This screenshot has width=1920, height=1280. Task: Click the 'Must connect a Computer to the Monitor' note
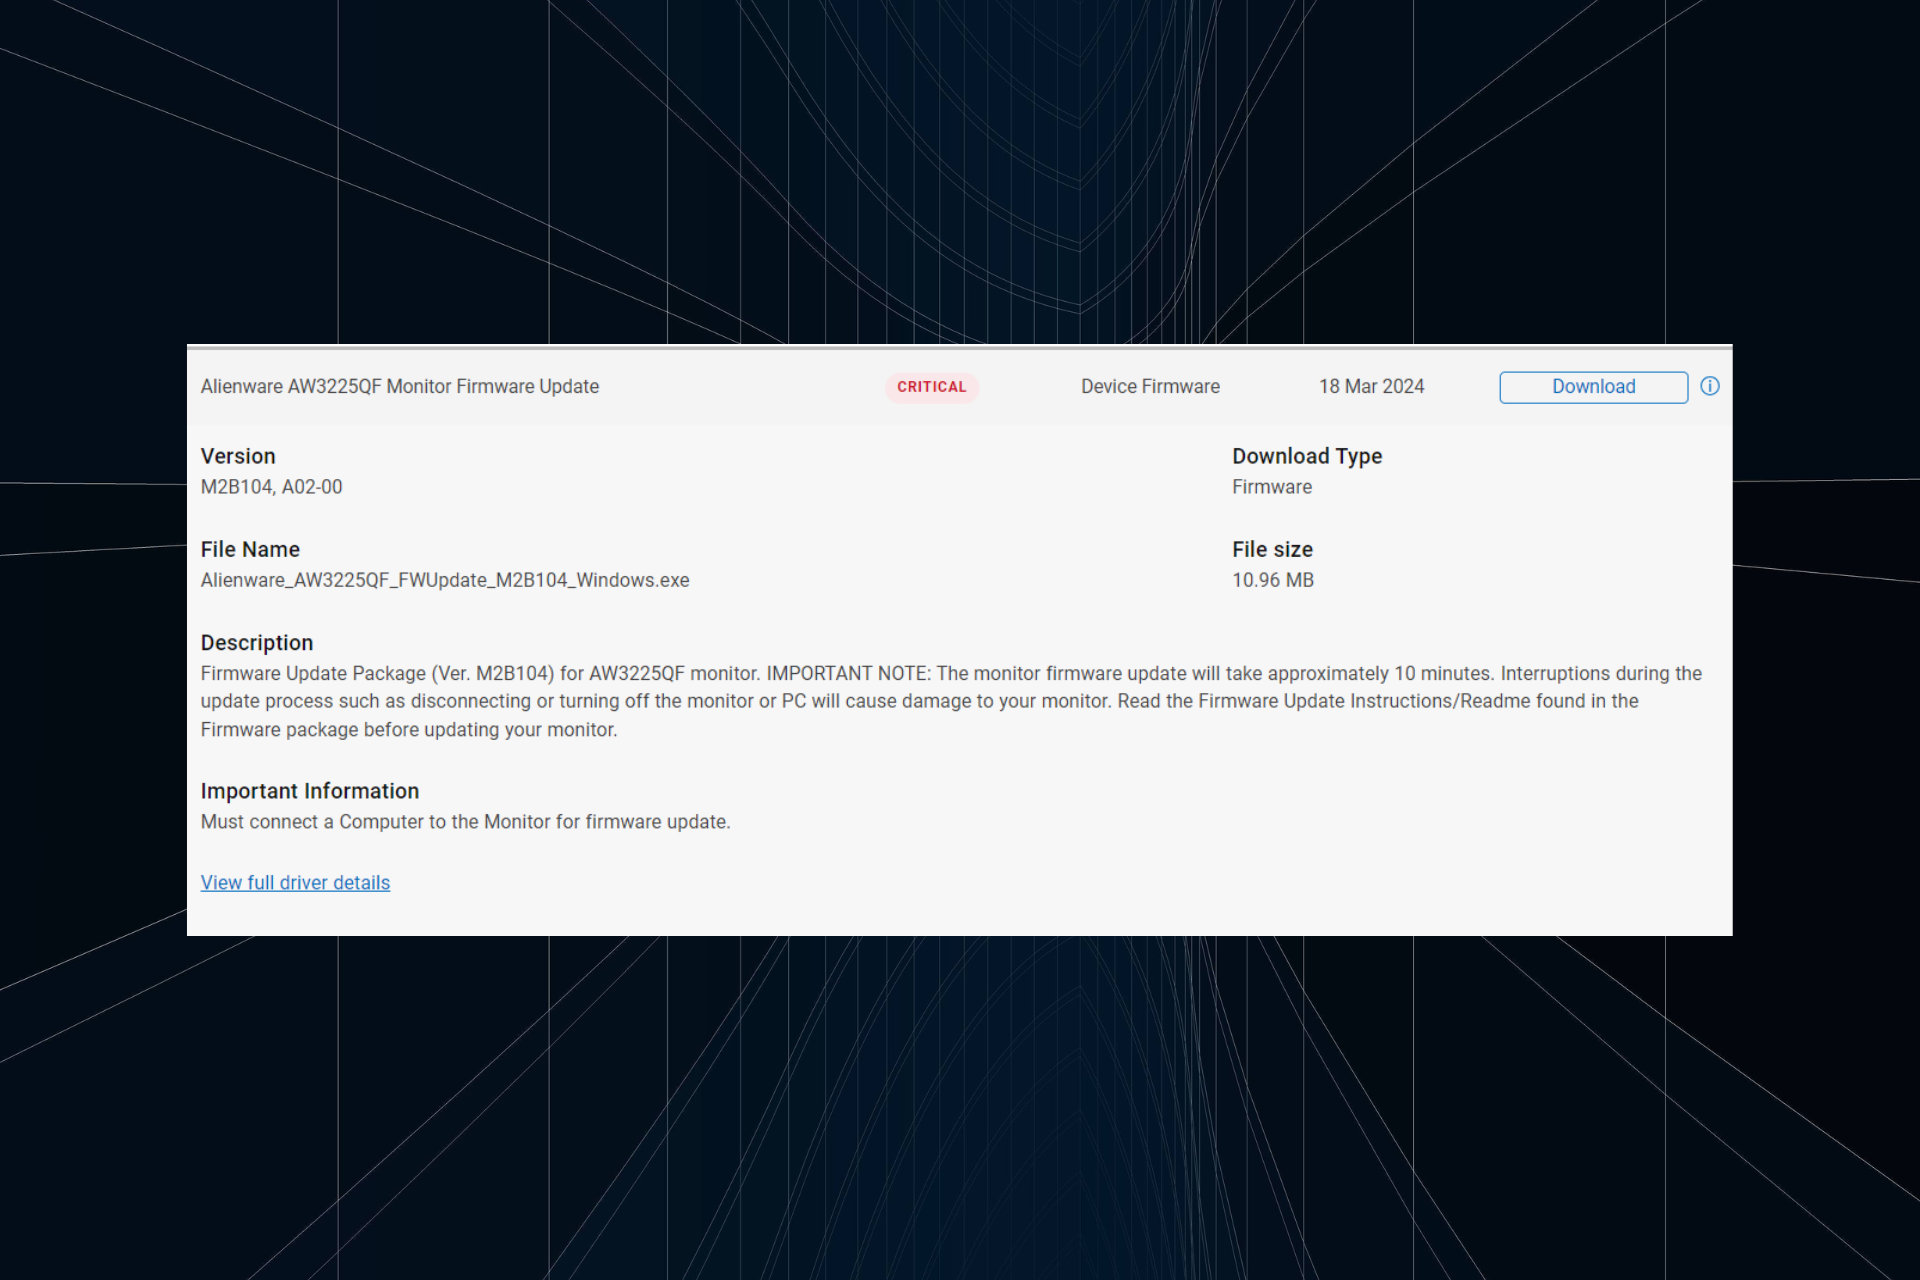point(465,822)
